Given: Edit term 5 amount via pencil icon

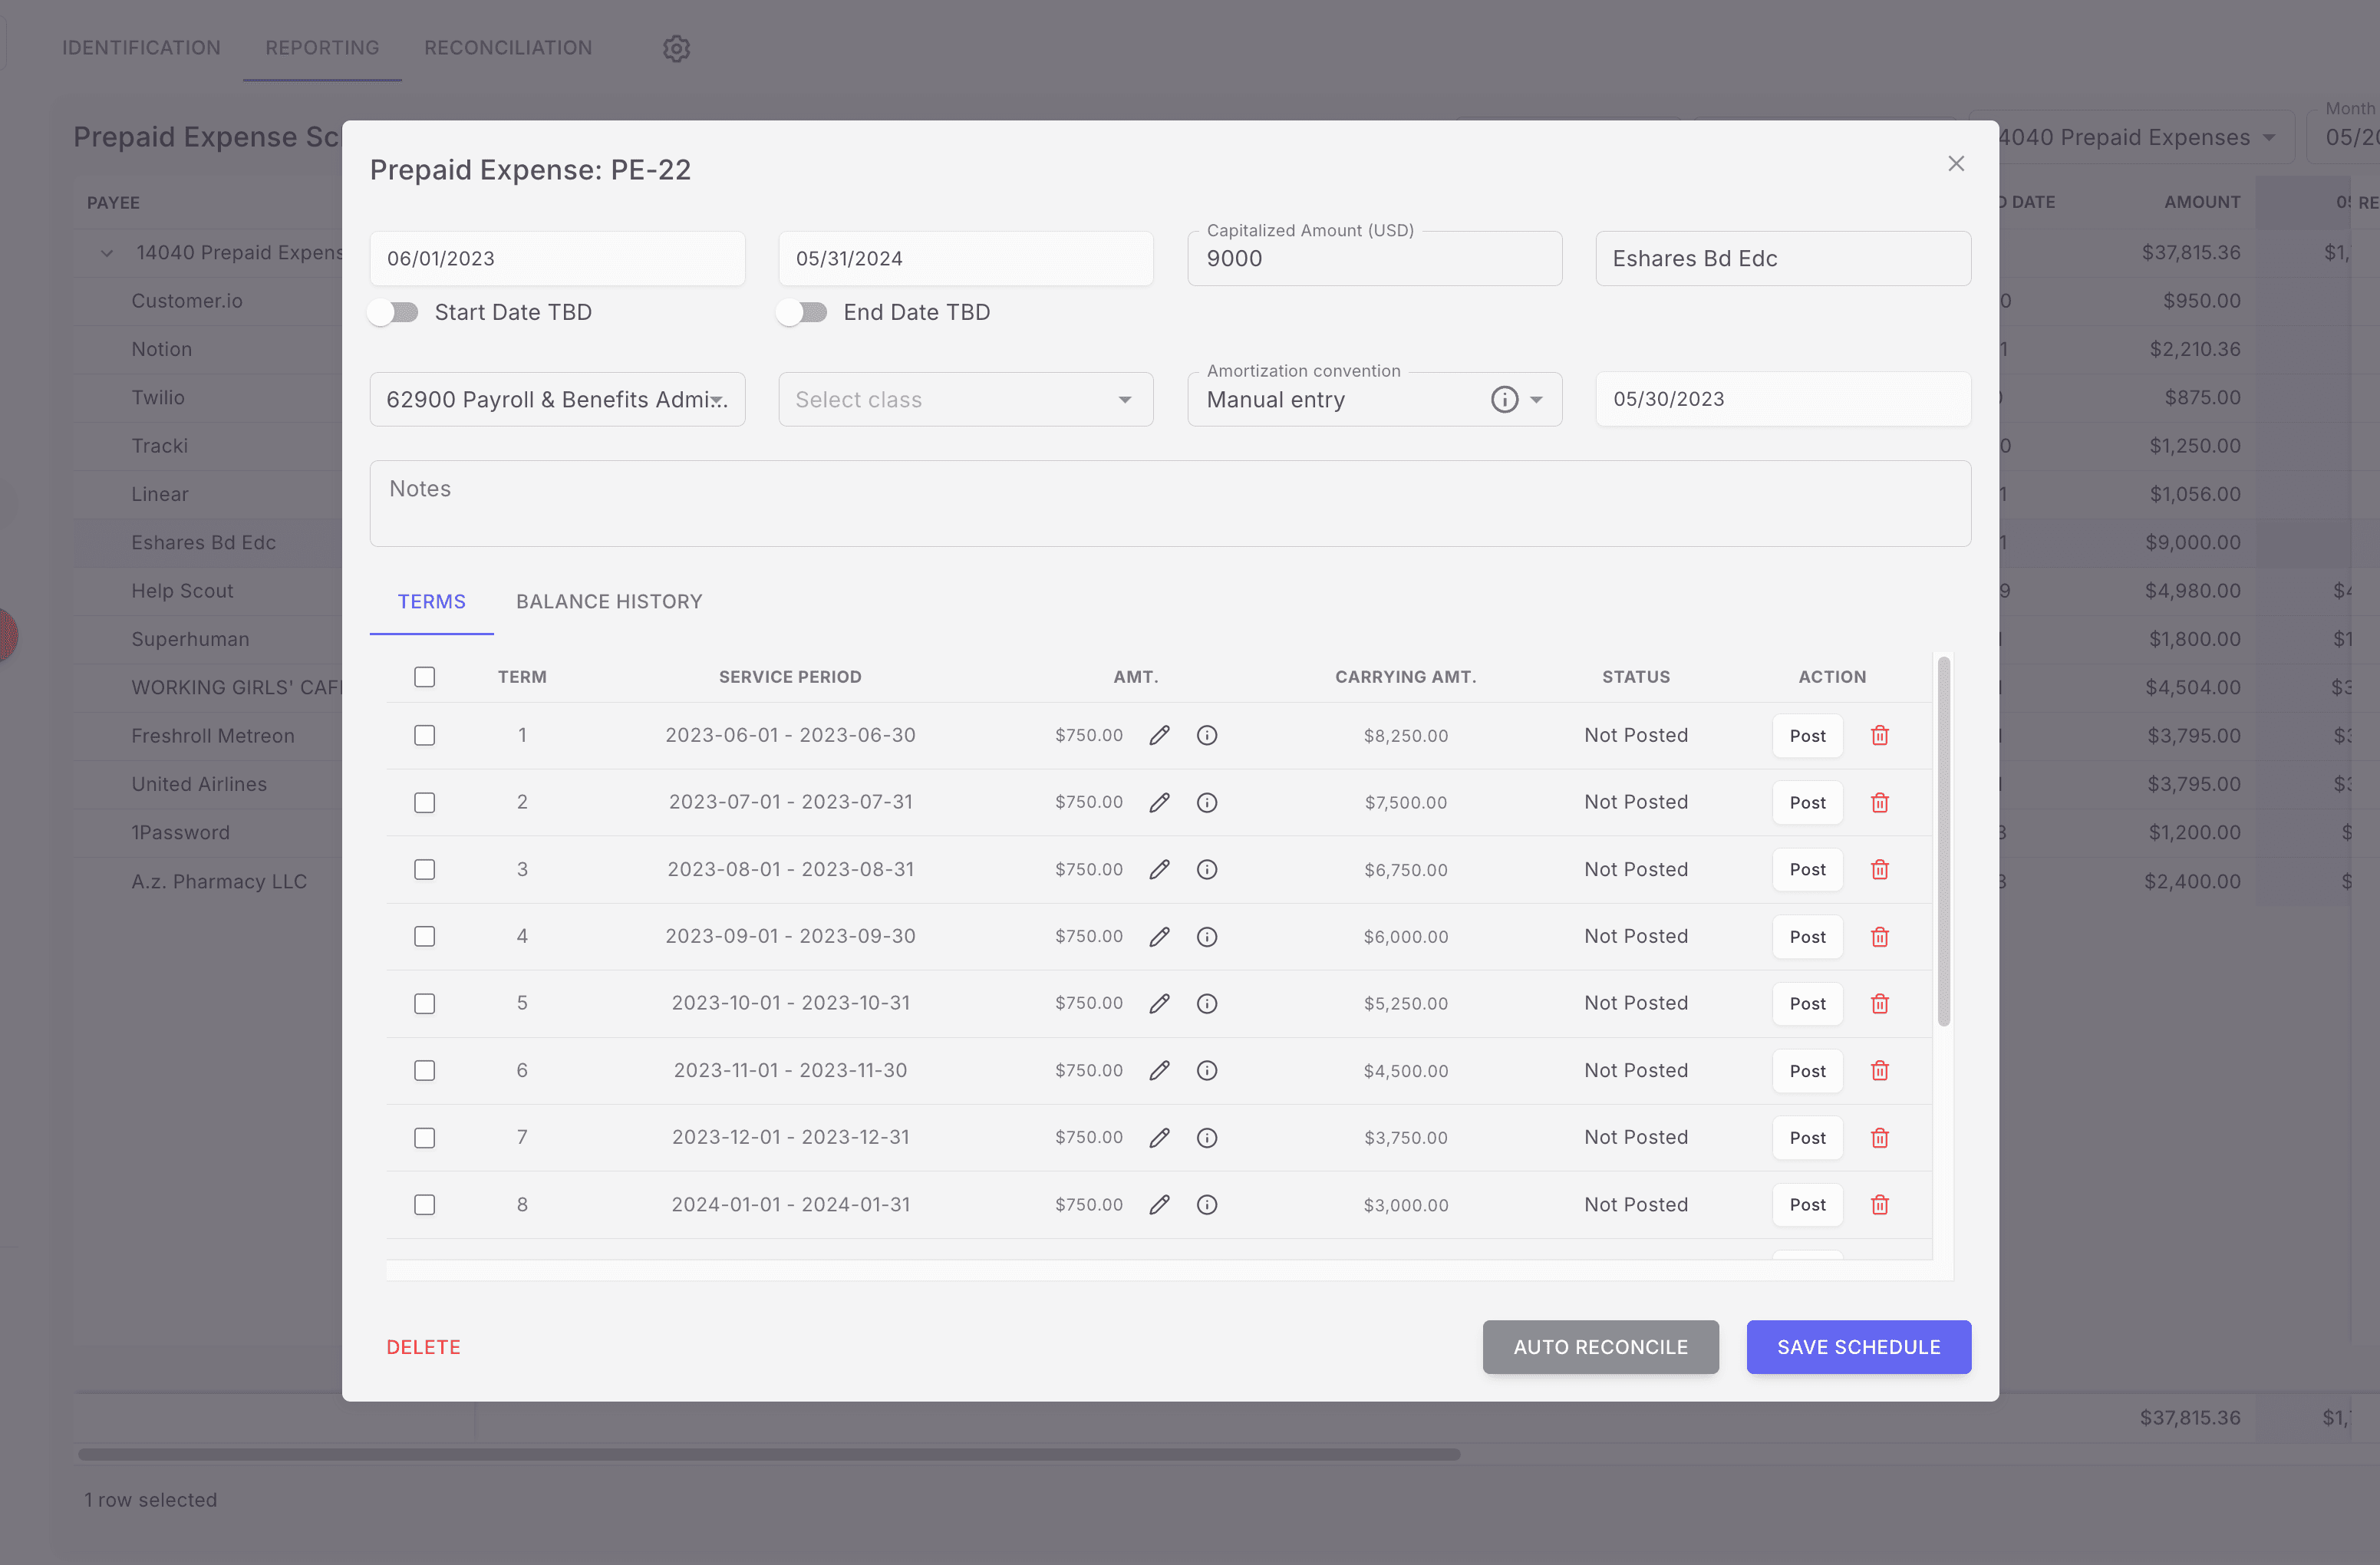Looking at the screenshot, I should pos(1159,1003).
